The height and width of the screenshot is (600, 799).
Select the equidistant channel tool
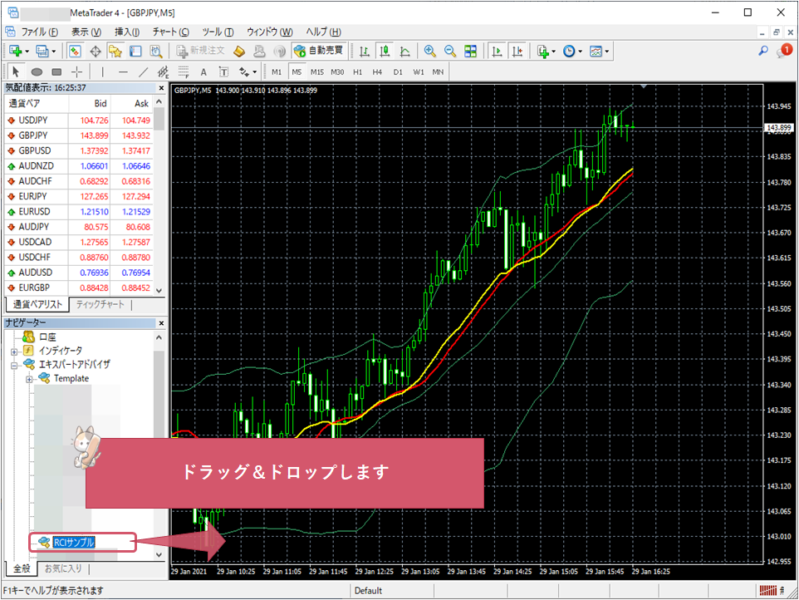pyautogui.click(x=163, y=72)
